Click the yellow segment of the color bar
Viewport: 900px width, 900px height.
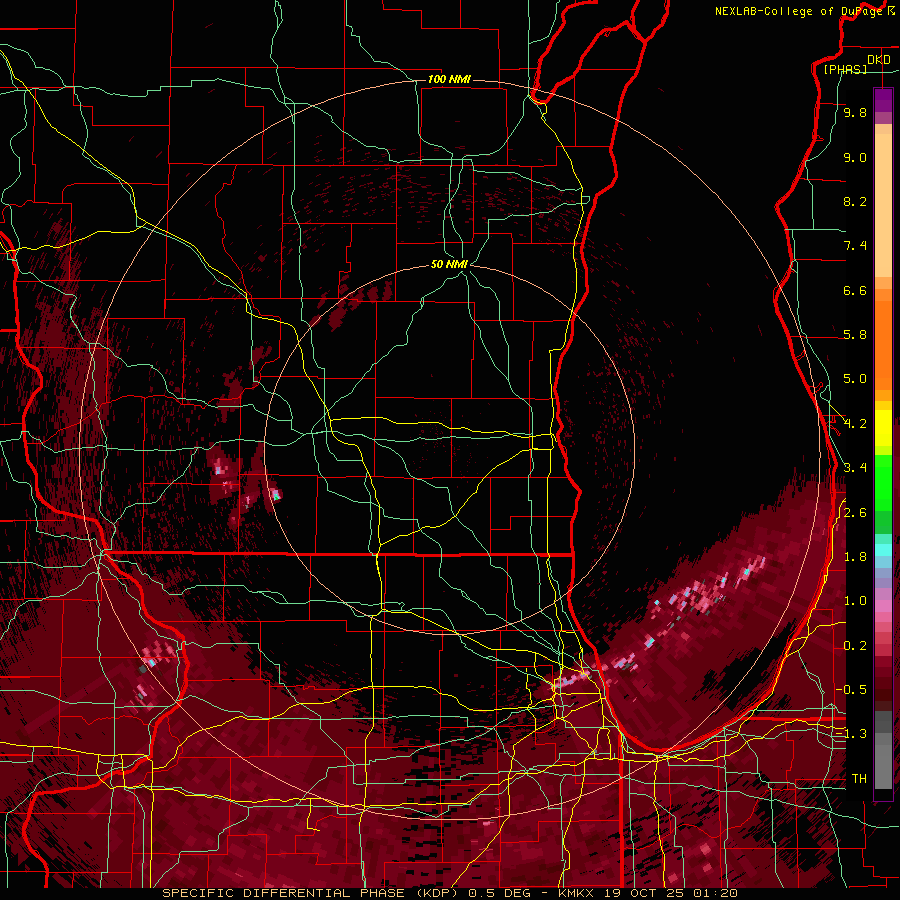coord(883,428)
